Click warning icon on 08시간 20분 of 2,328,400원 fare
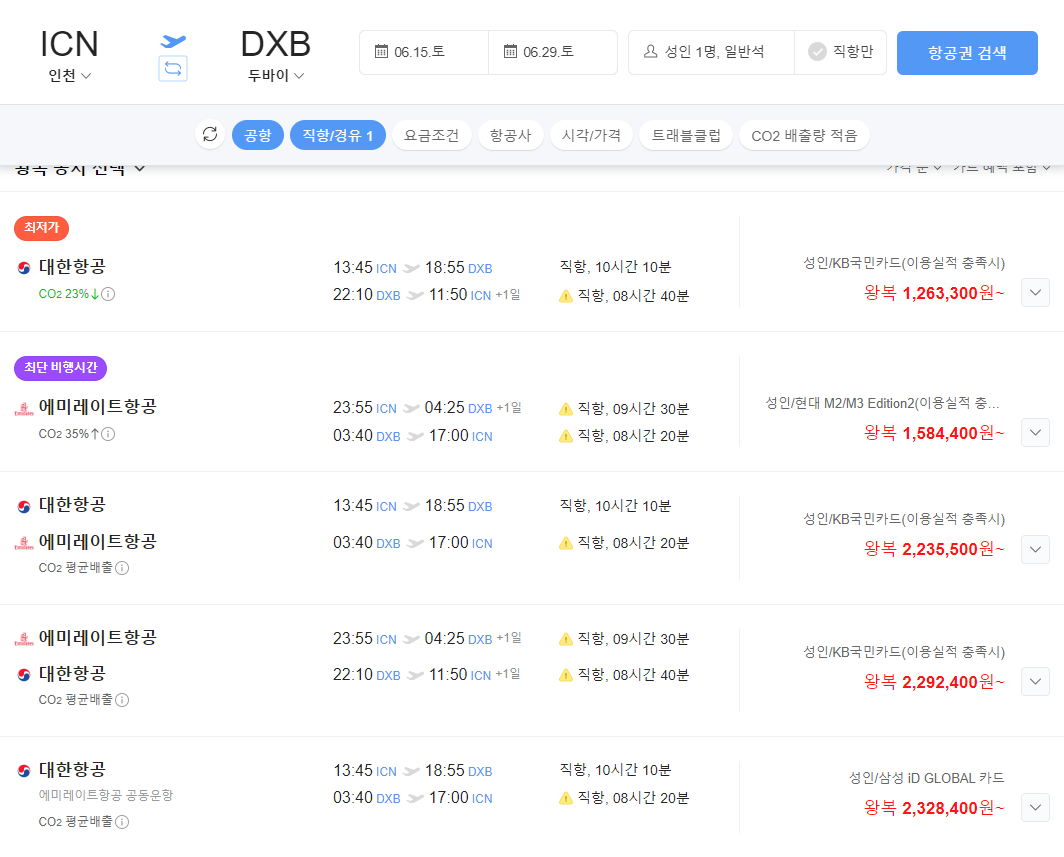The height and width of the screenshot is (857, 1064). click(x=566, y=798)
